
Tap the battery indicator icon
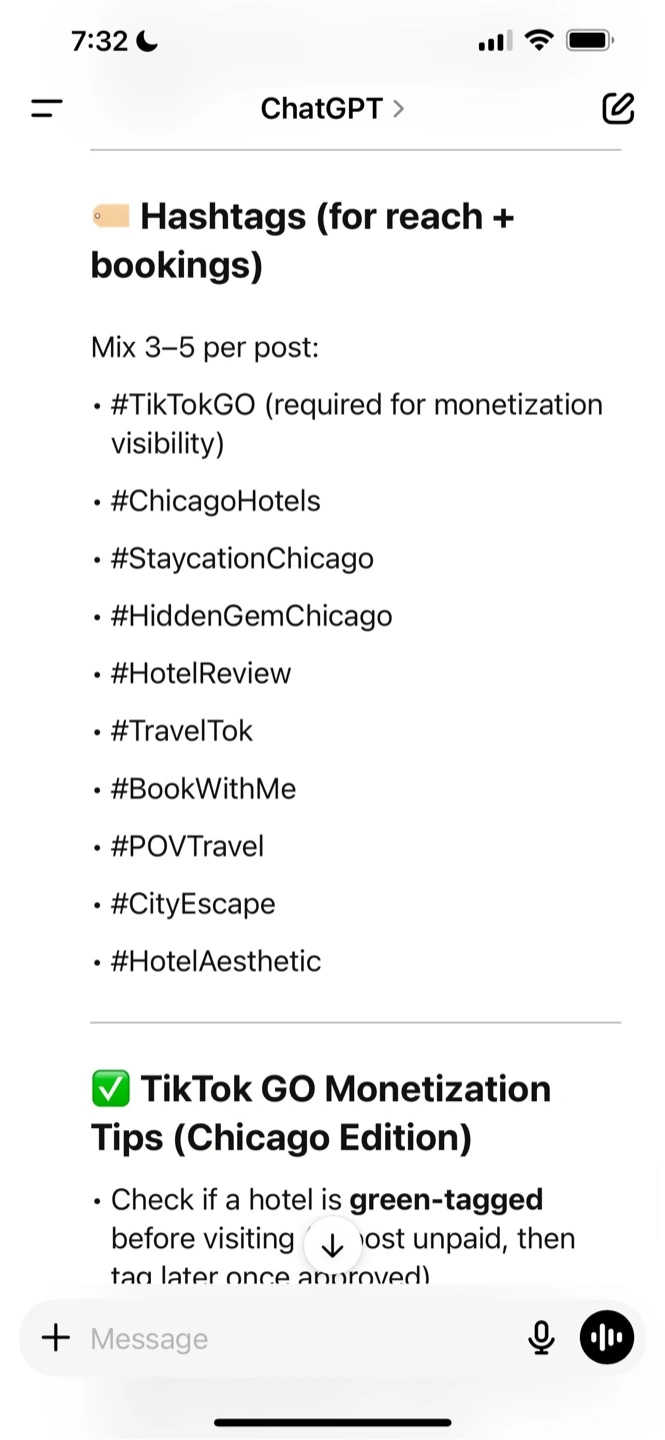pos(590,41)
